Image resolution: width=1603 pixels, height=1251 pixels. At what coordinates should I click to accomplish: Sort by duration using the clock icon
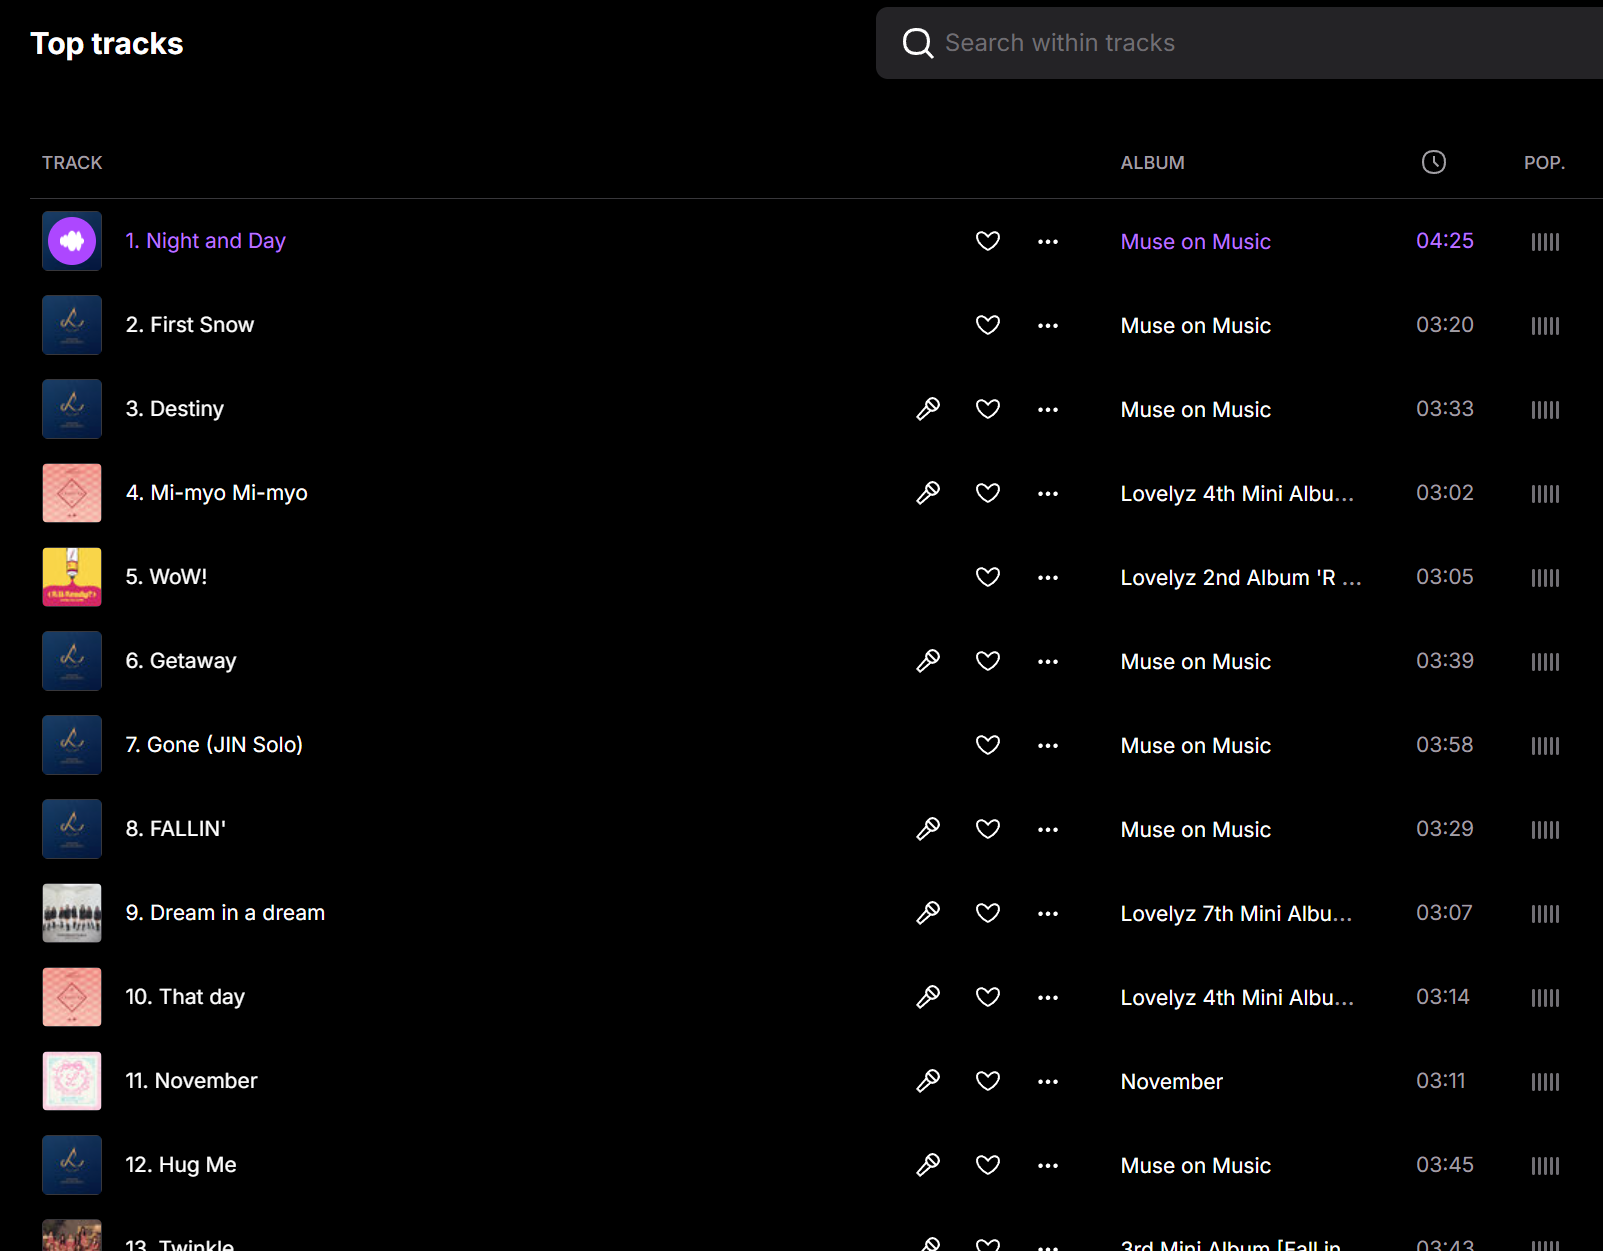[x=1434, y=162]
